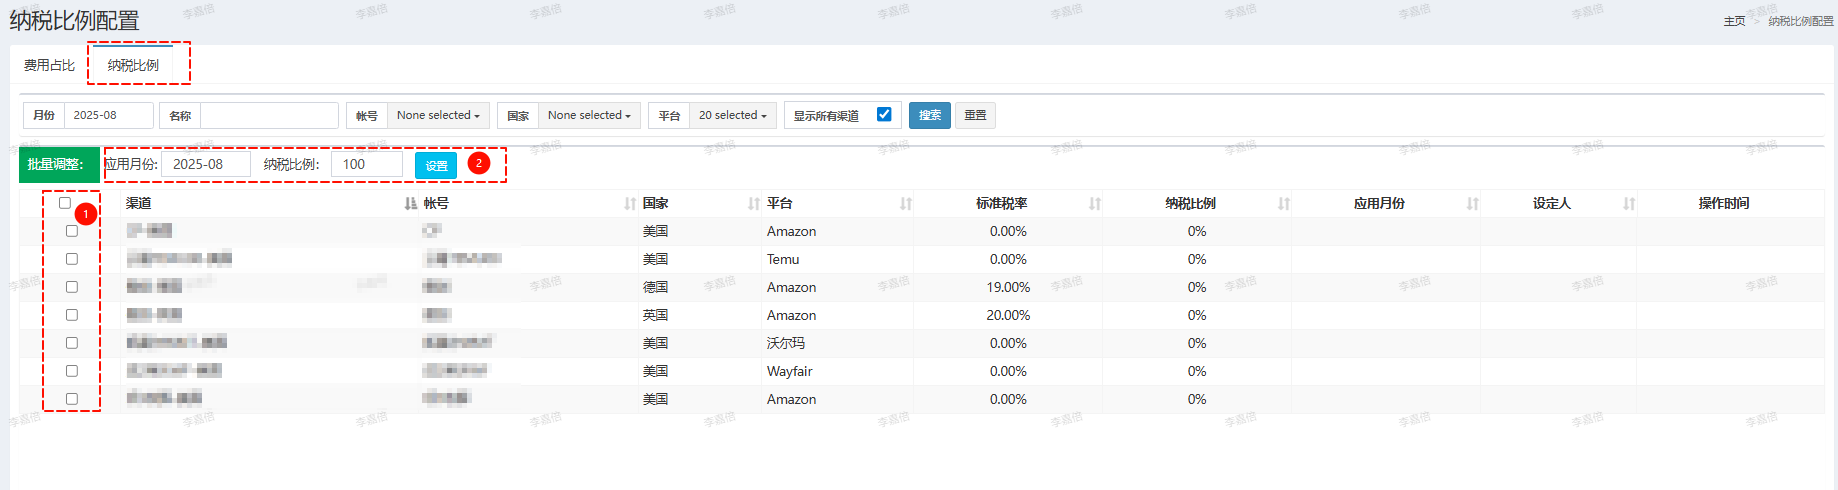1838x490 pixels.
Task: Uncheck the 显示所有渠道 checkbox
Action: 884,114
